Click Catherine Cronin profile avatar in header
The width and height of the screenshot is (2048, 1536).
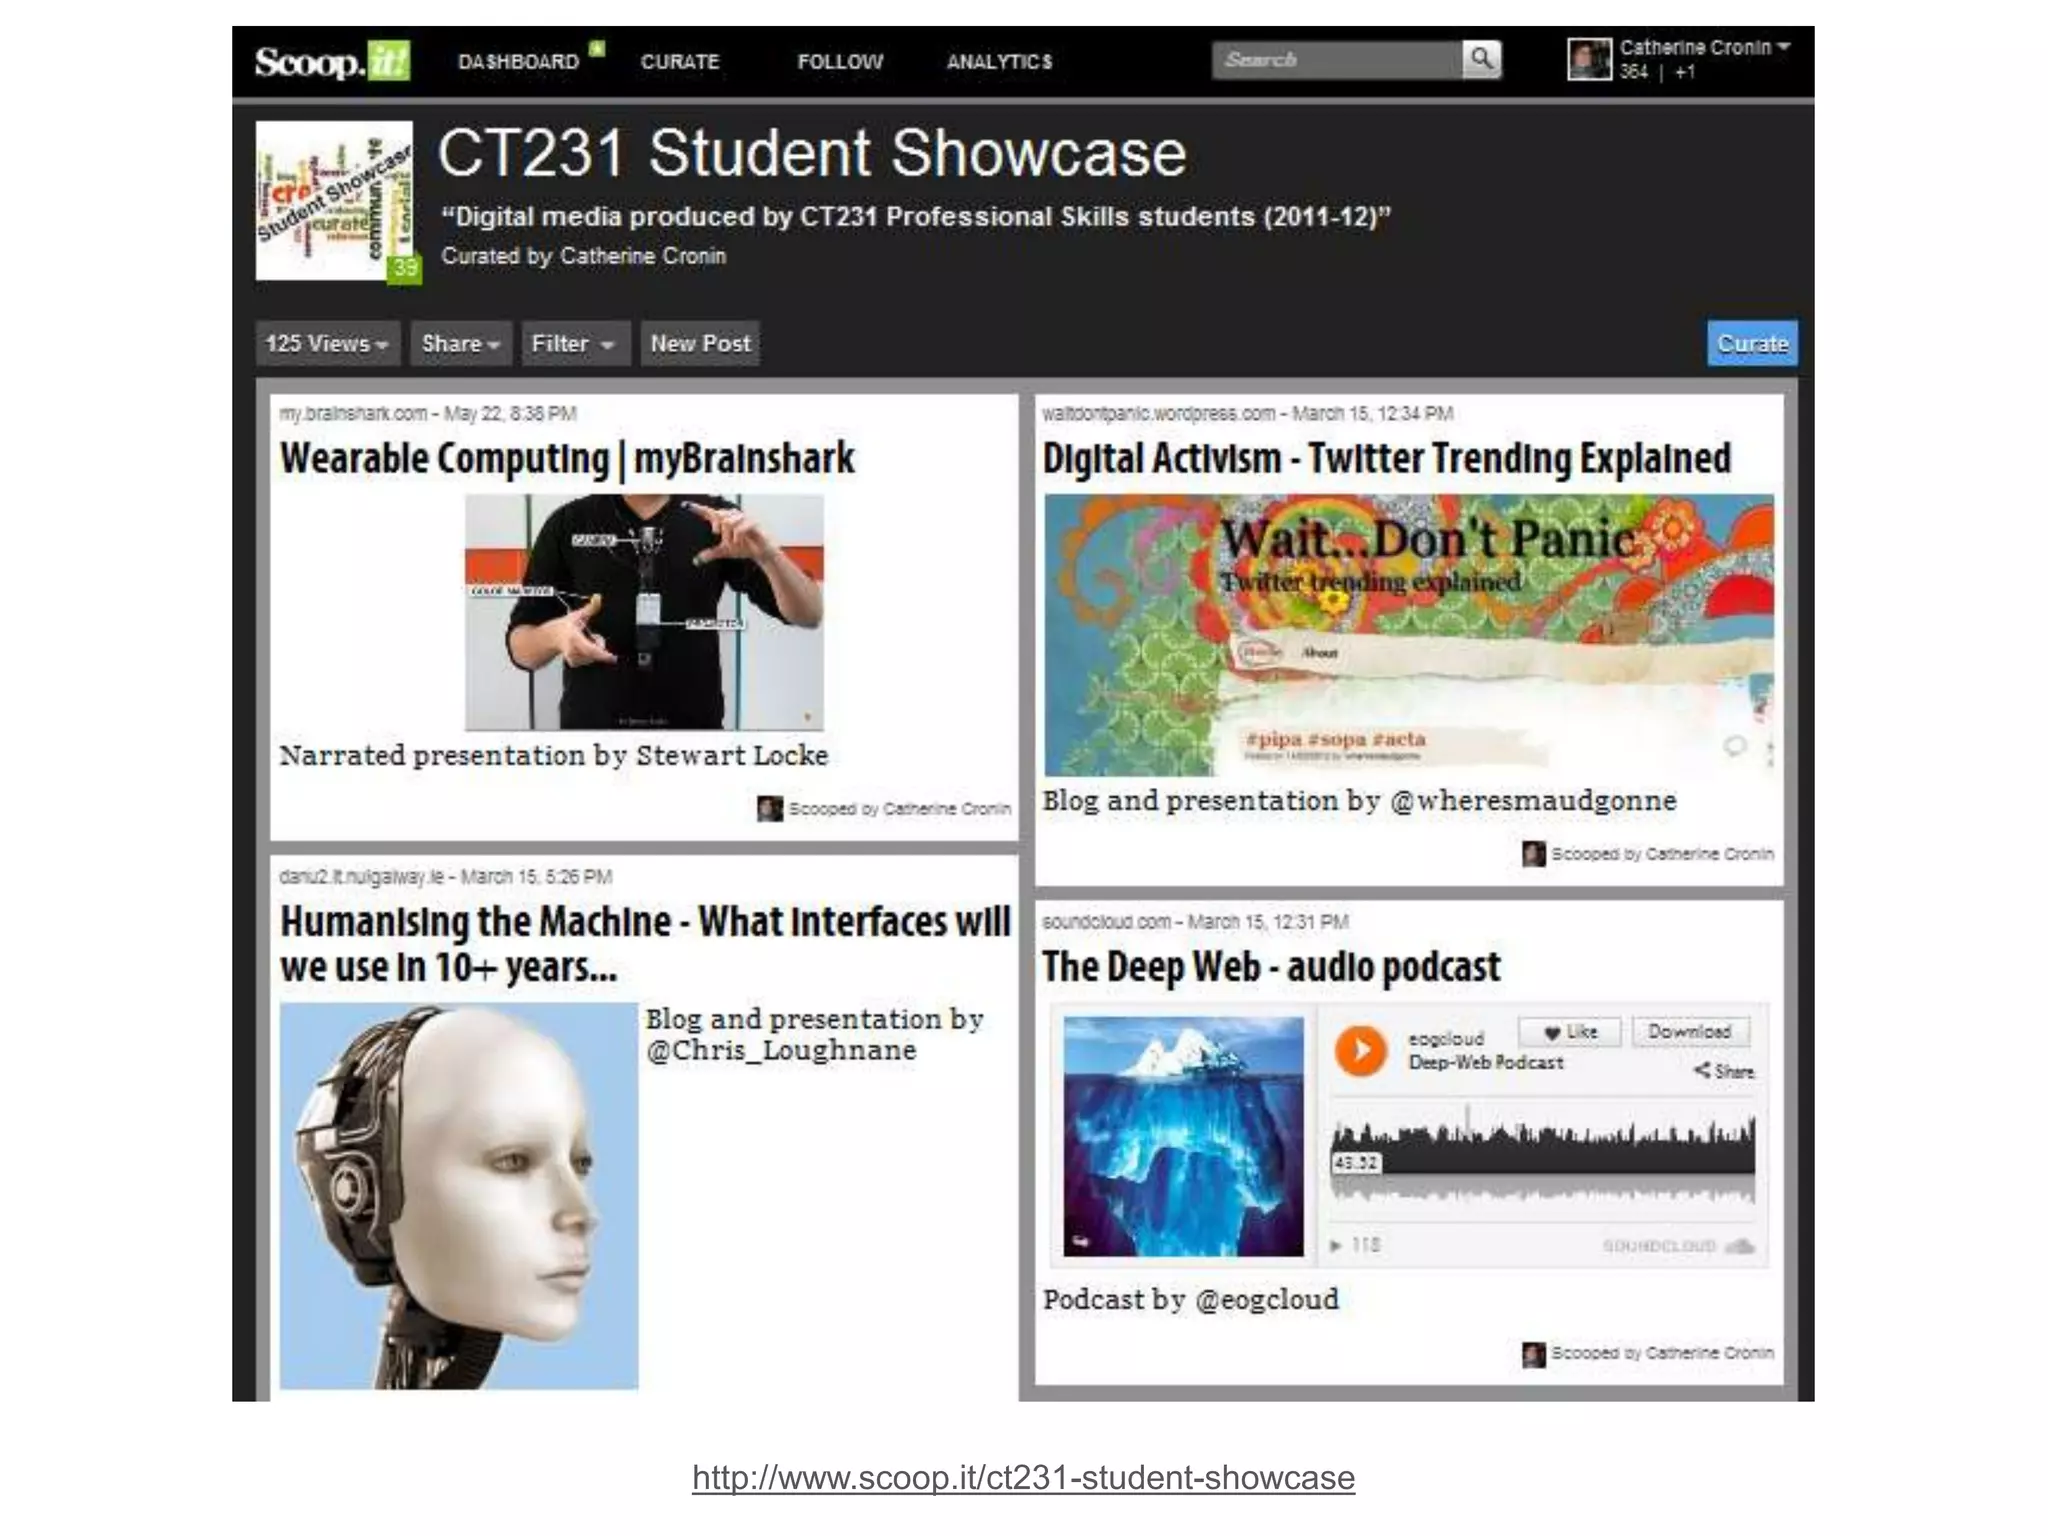(x=1589, y=60)
